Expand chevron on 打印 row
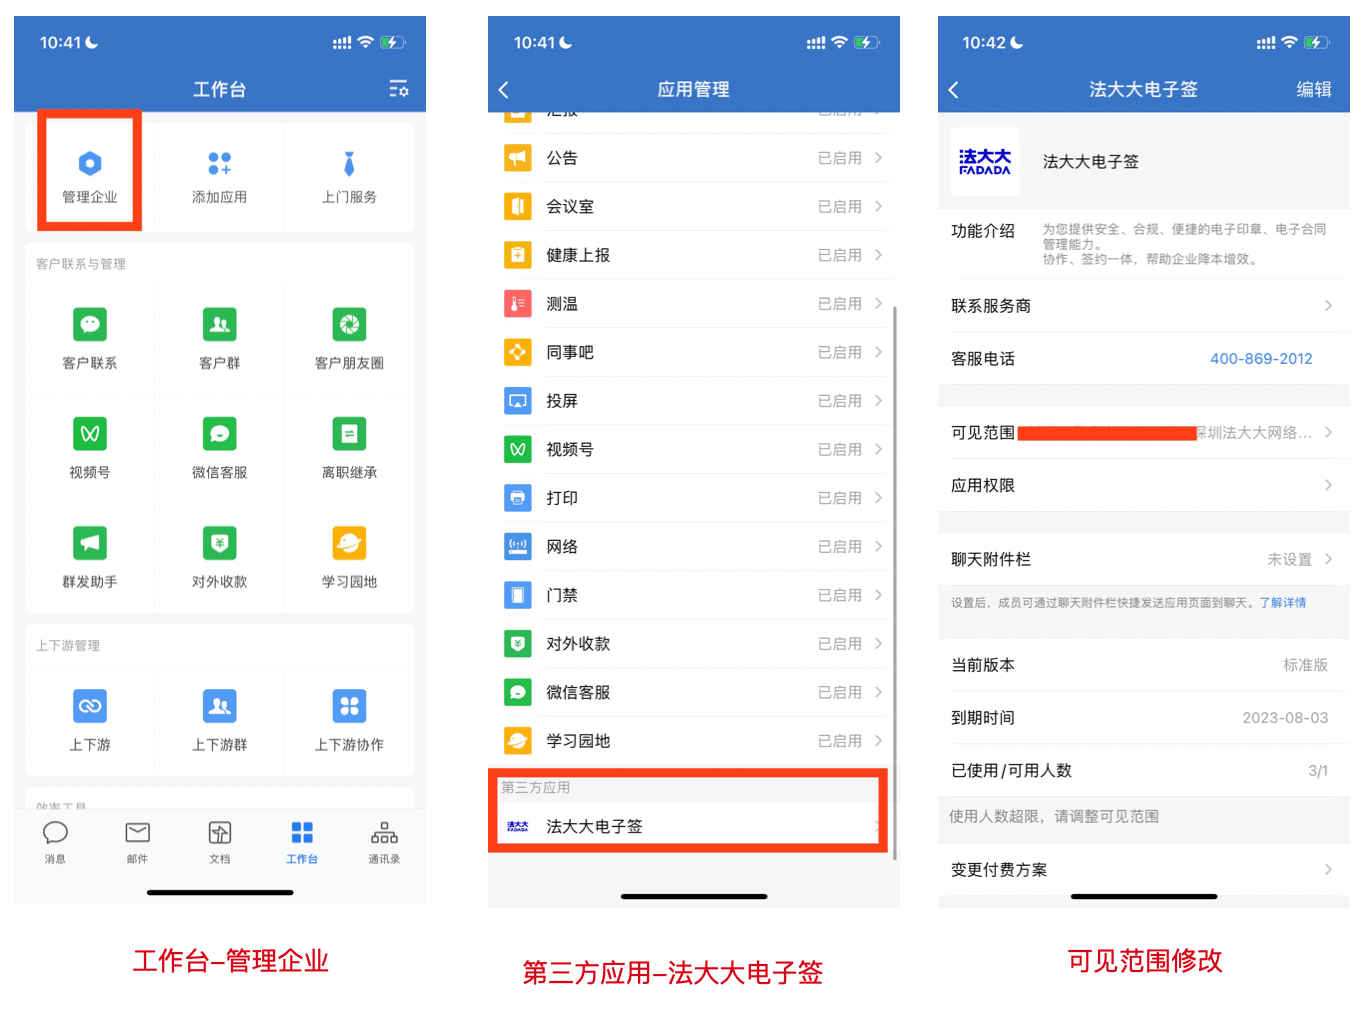1372x1022 pixels. coord(878,497)
